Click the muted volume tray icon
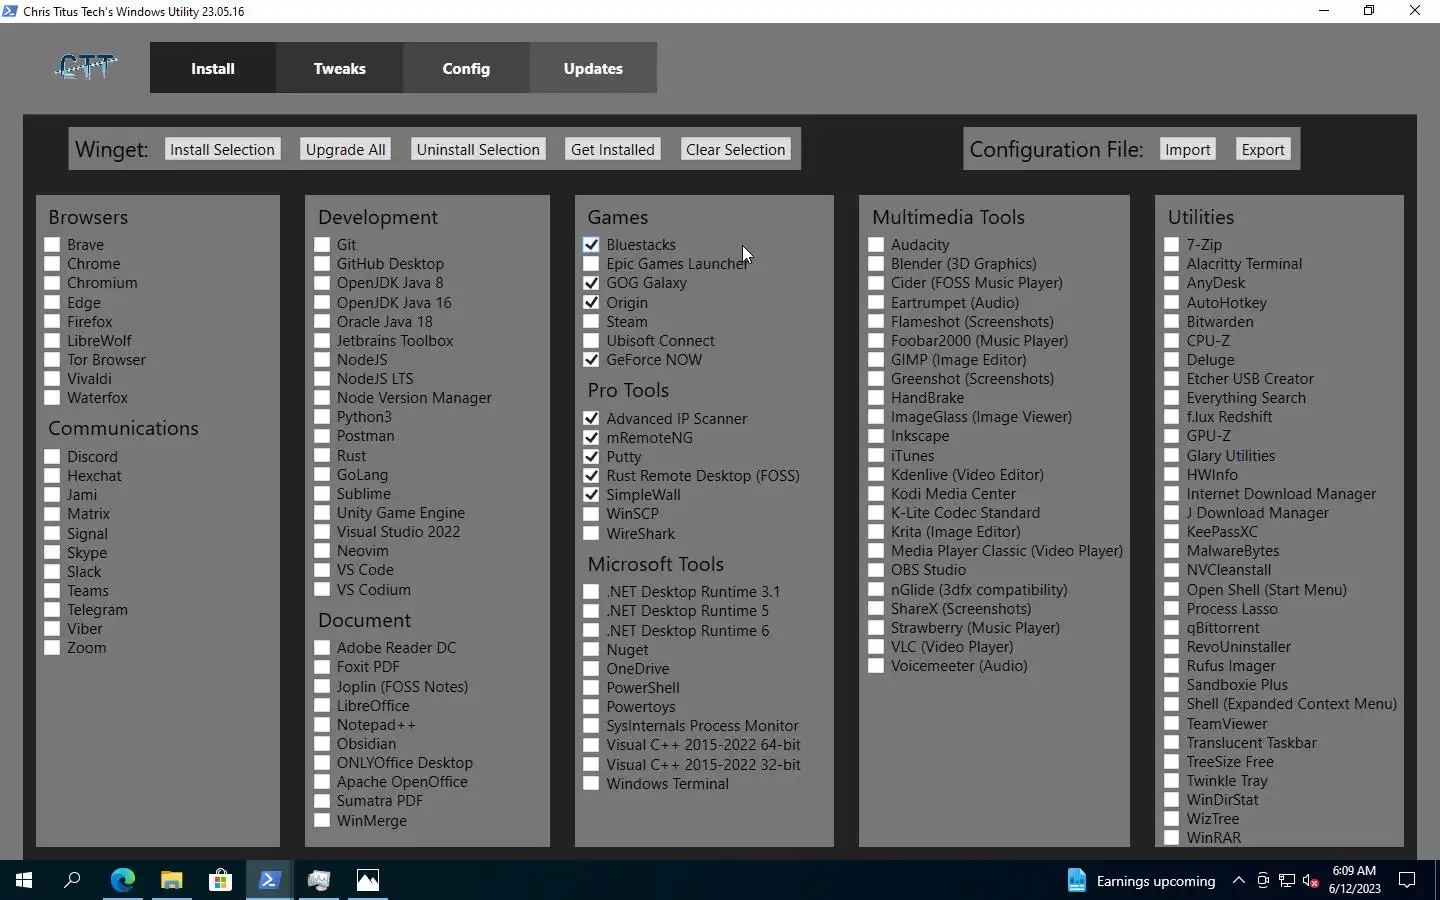Viewport: 1440px width, 900px height. (1310, 881)
